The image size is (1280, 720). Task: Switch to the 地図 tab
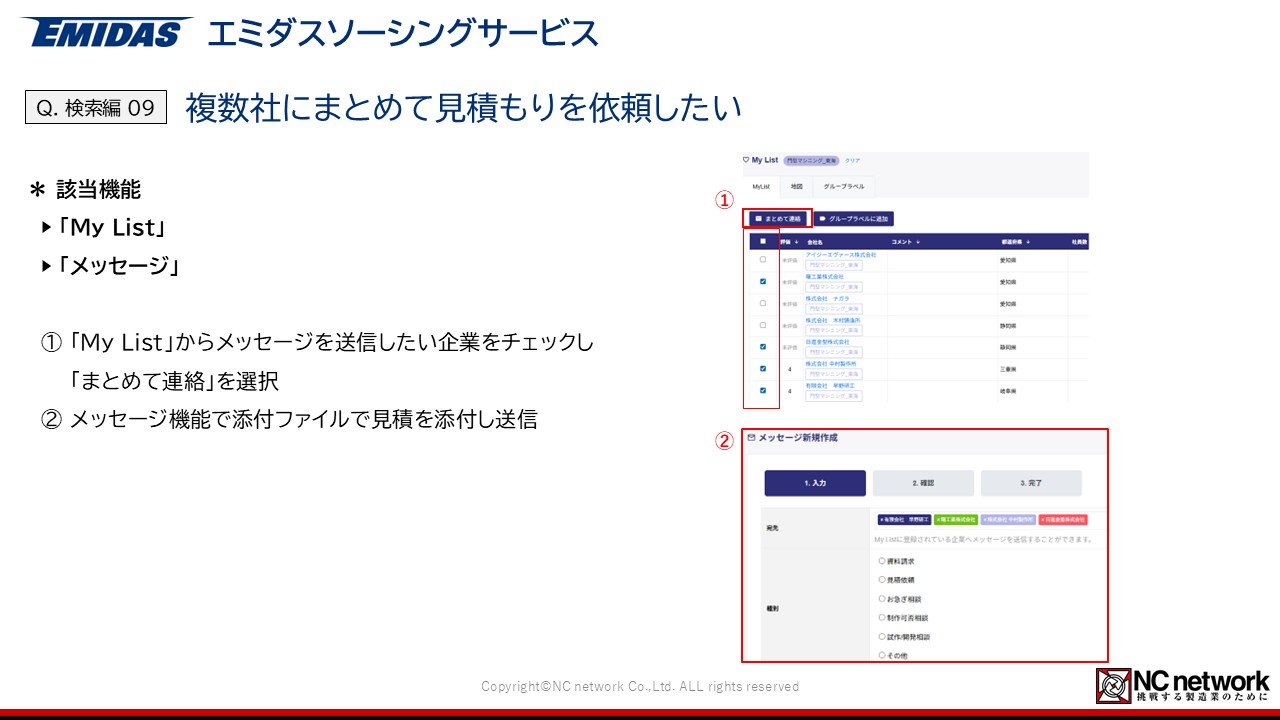[796, 187]
